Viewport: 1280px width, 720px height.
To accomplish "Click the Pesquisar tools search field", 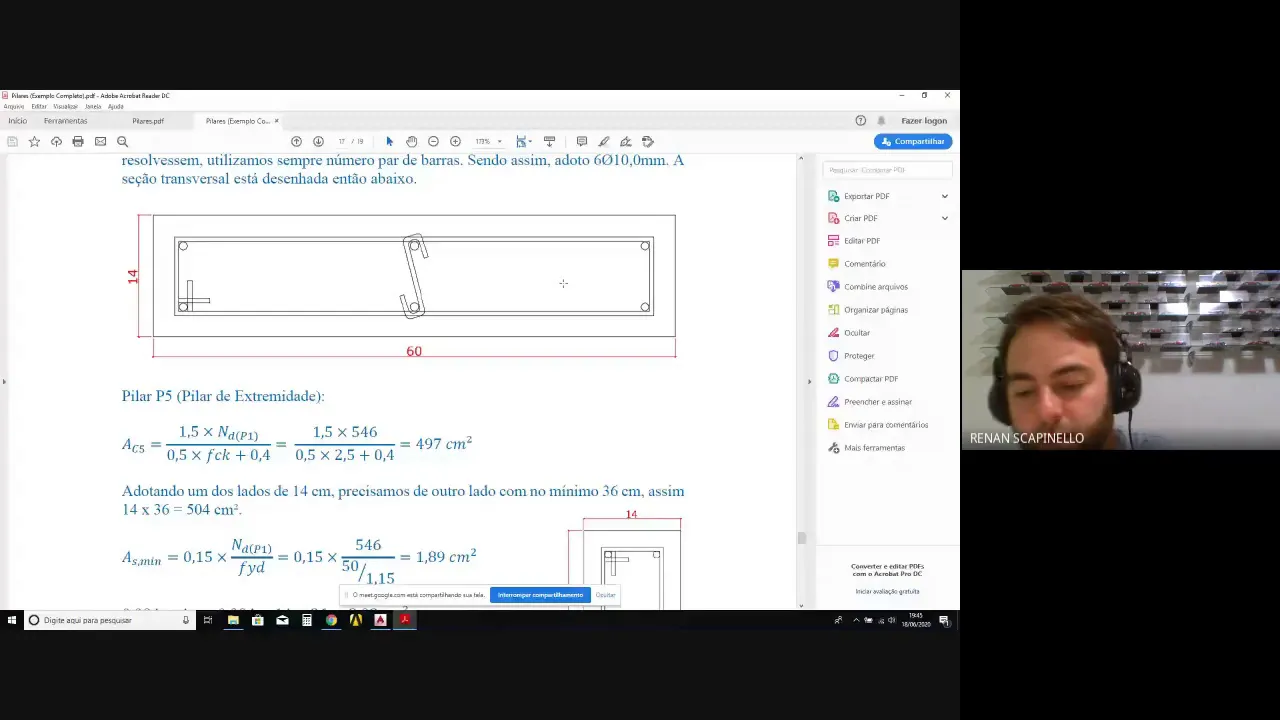I will [887, 170].
